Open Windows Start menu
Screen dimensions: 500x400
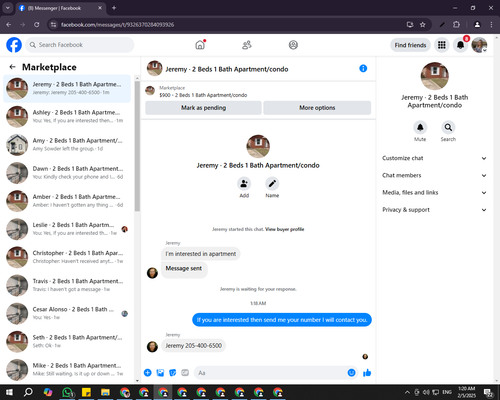coord(9,392)
